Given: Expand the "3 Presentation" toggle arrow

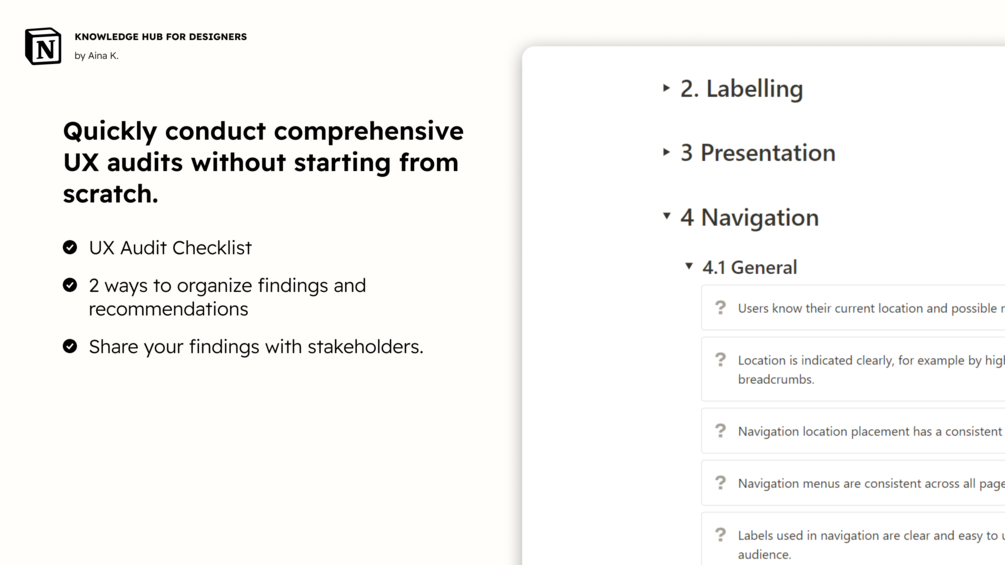Looking at the screenshot, I should pyautogui.click(x=666, y=152).
